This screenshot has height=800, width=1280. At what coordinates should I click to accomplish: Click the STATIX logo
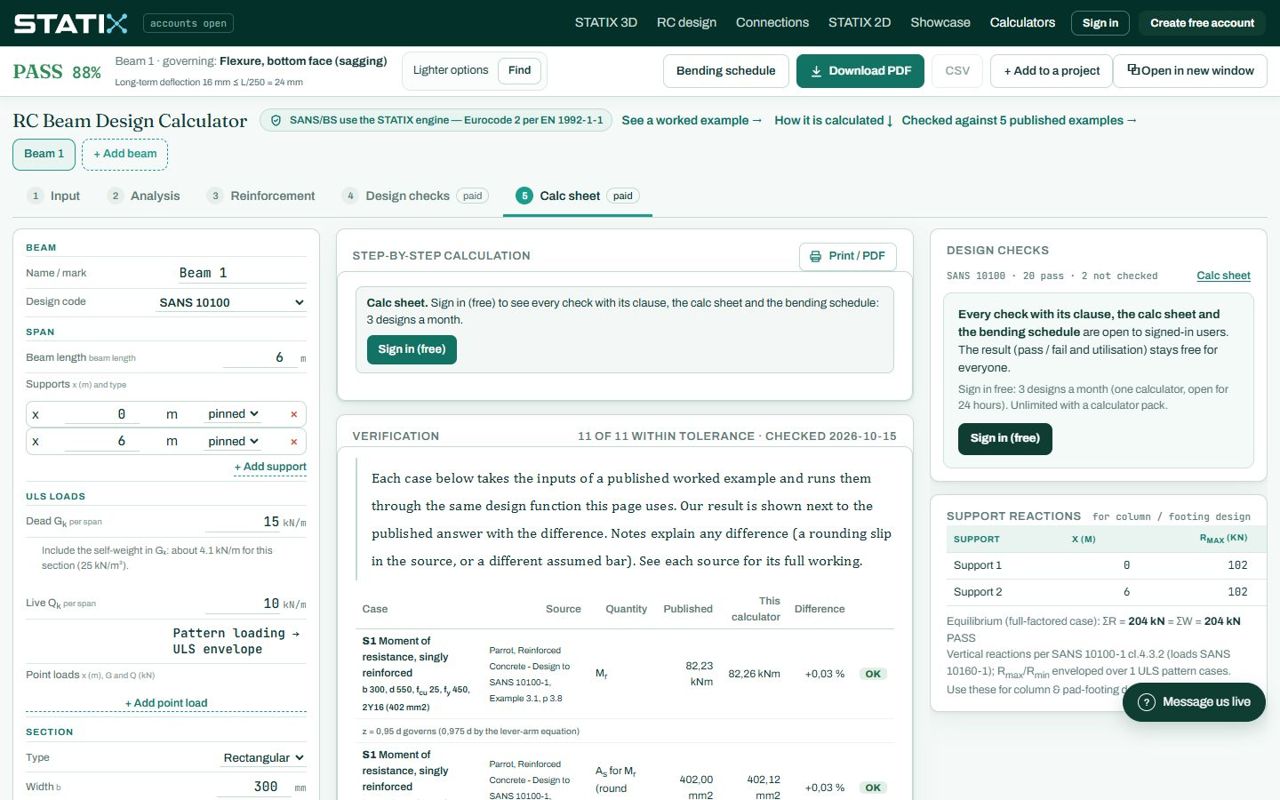[x=70, y=23]
